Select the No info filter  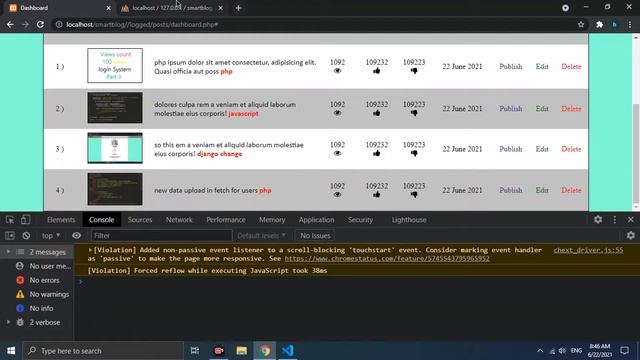pos(35,308)
